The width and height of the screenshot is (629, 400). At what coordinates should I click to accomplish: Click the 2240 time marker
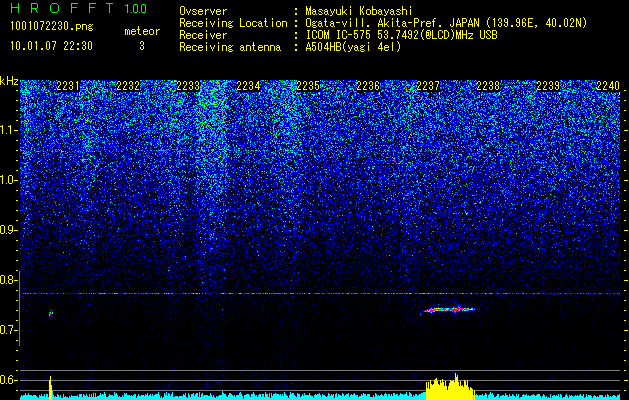[x=608, y=86]
